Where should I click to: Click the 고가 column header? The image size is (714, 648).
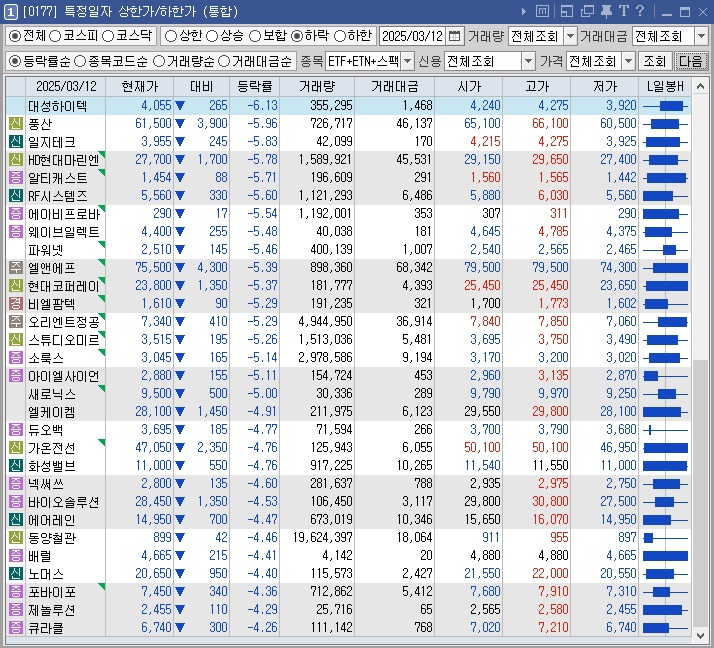(x=536, y=87)
